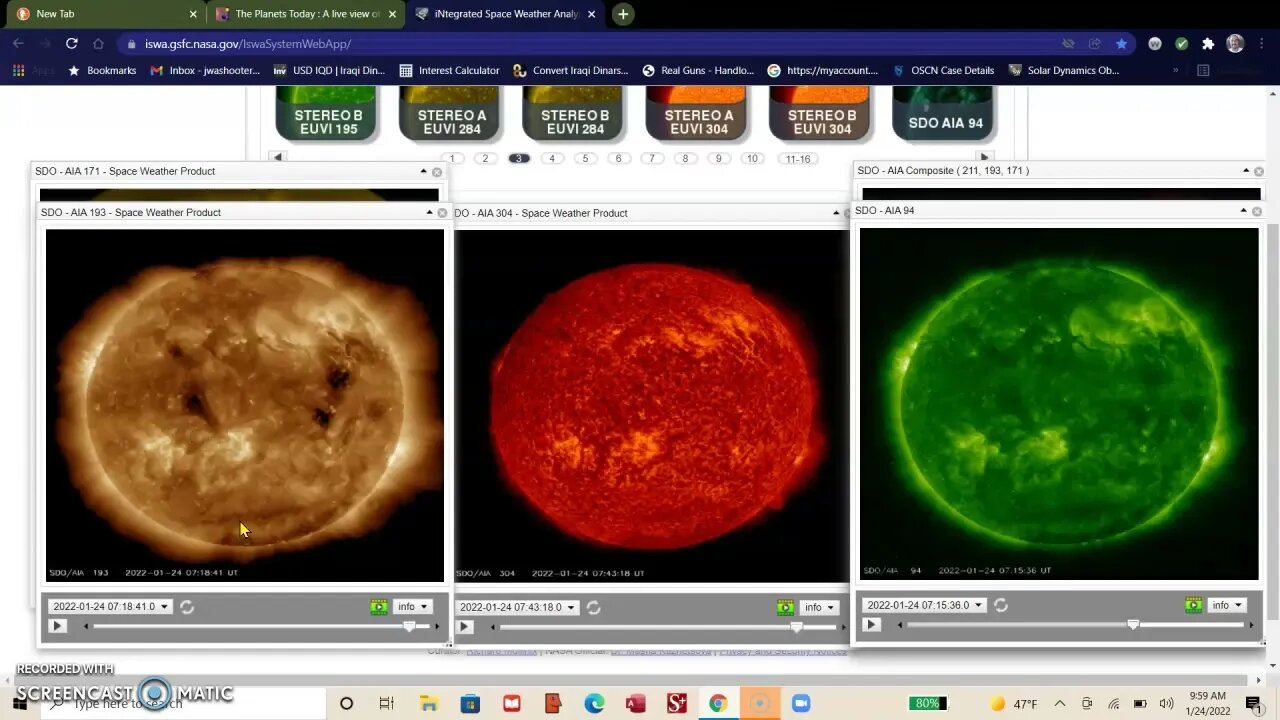
Task: Open Chrome extensions puzzle icon
Action: point(1208,44)
